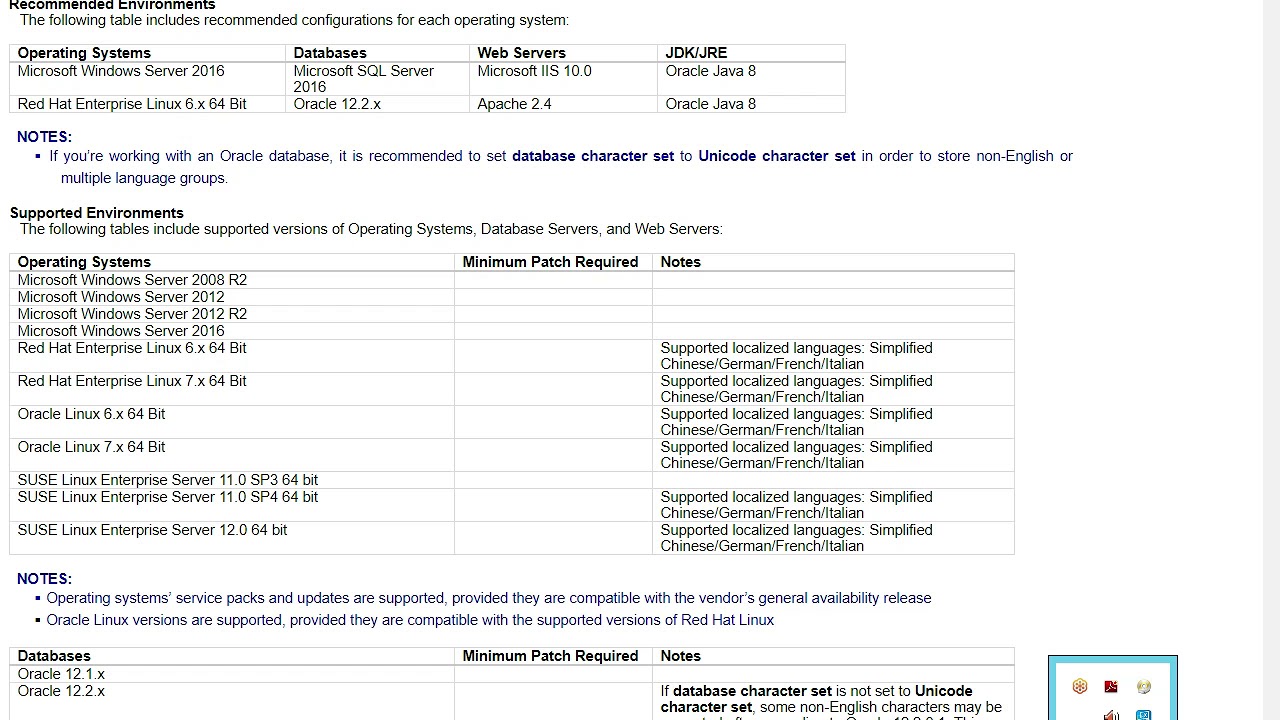Click the note about operating systems' service packs
This screenshot has width=1280, height=720.
tap(489, 598)
